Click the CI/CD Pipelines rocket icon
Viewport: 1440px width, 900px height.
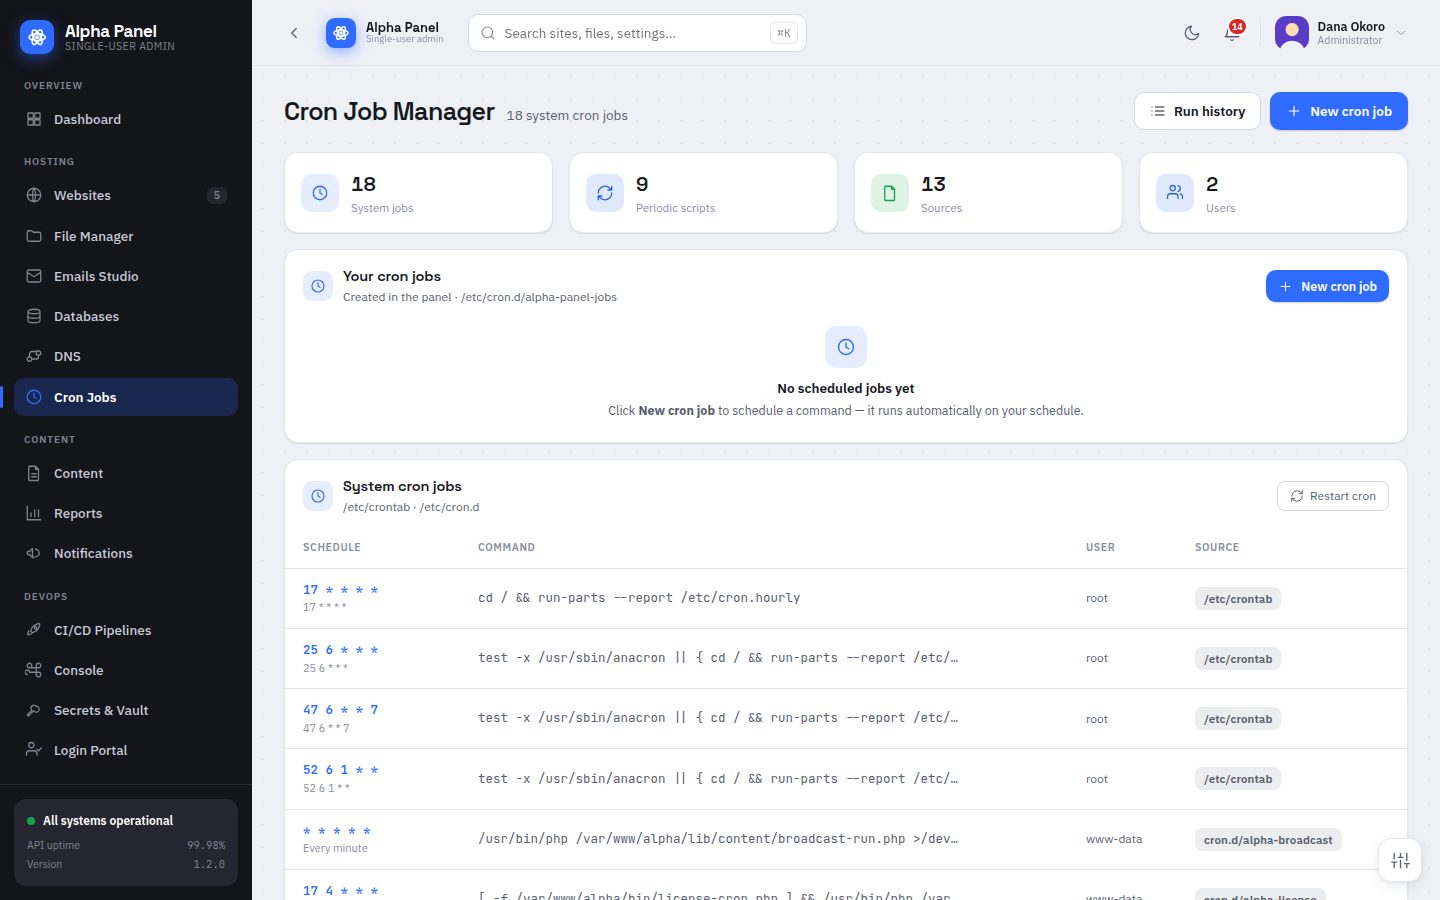[34, 630]
